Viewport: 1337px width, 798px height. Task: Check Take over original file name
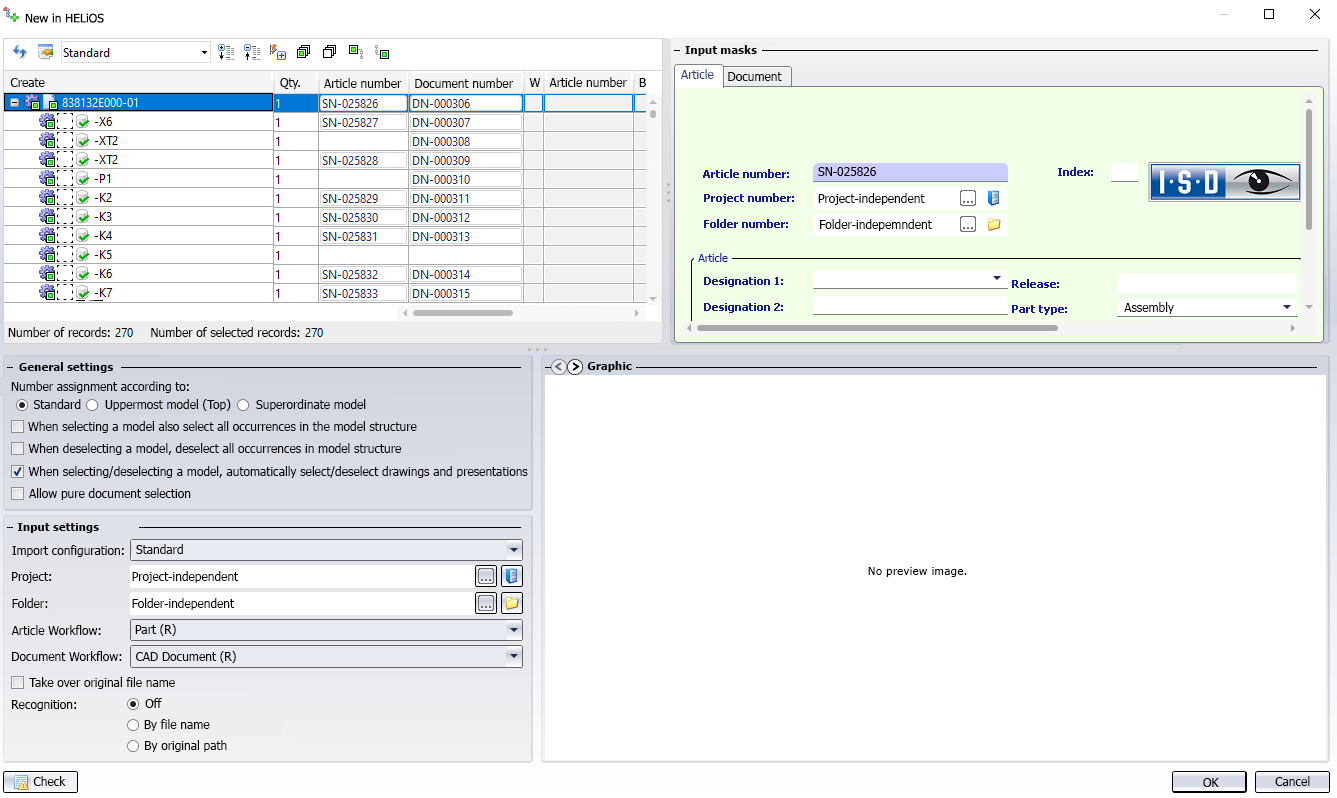coord(18,683)
